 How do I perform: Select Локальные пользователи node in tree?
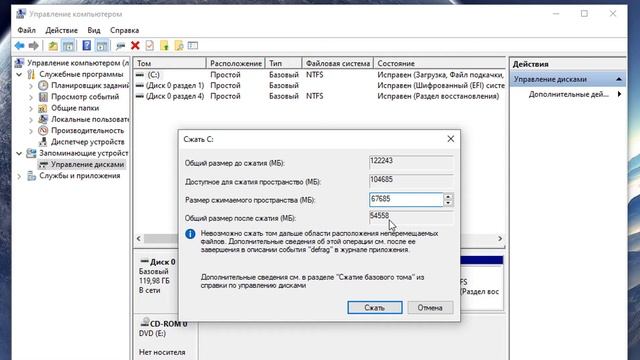(x=90, y=119)
